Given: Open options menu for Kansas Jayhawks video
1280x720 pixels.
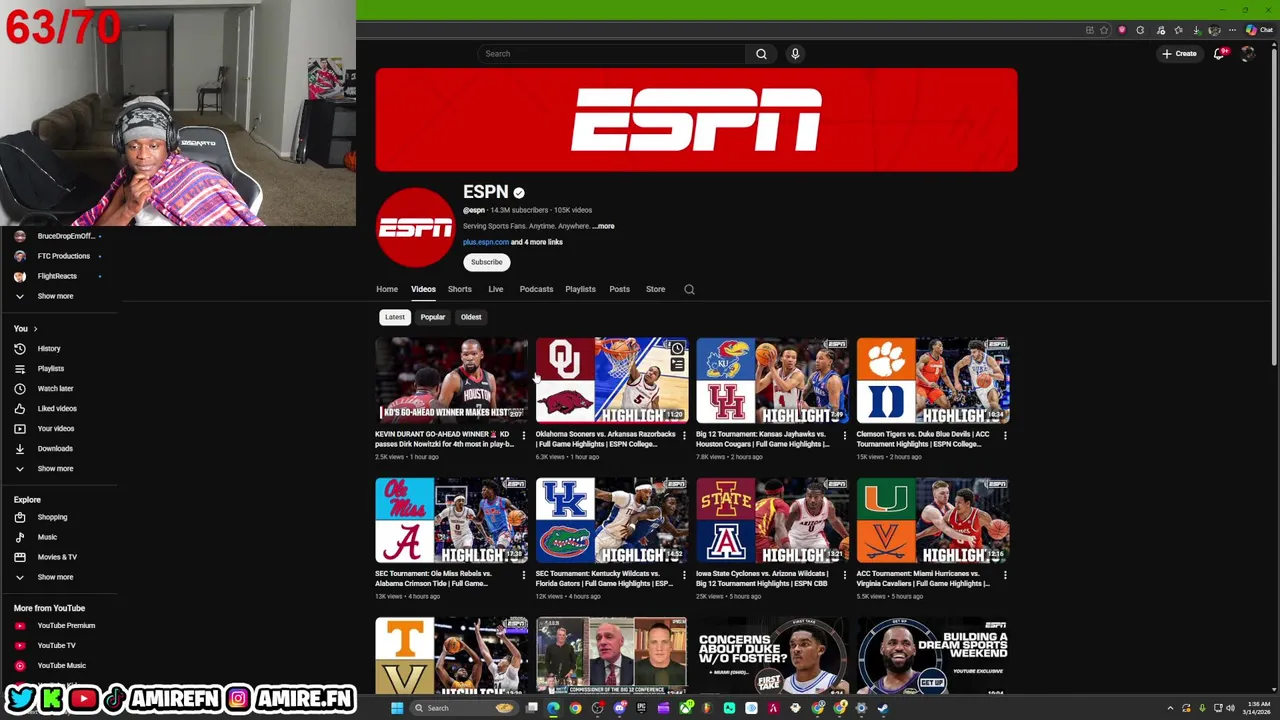Looking at the screenshot, I should (844, 435).
